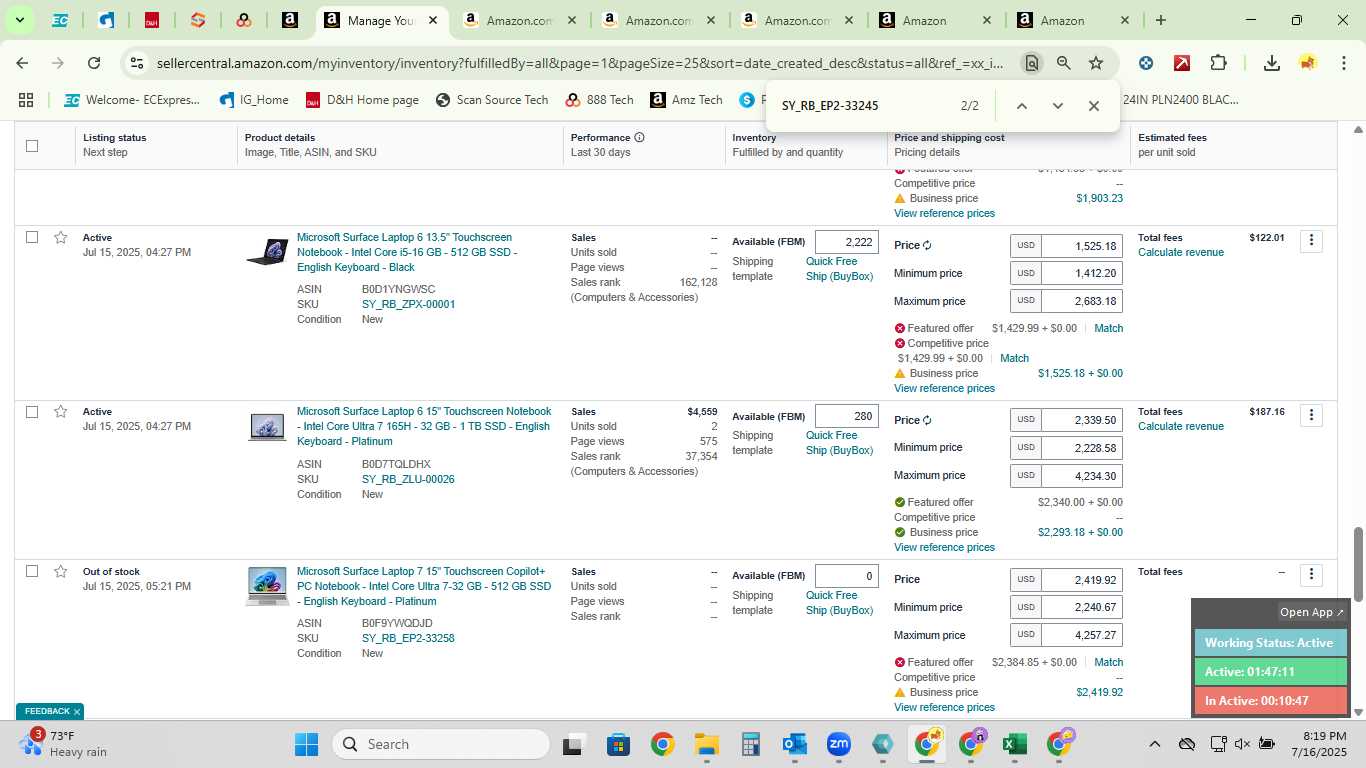The width and height of the screenshot is (1366, 768).
Task: Click Performance info icon in header
Action: click(x=639, y=138)
